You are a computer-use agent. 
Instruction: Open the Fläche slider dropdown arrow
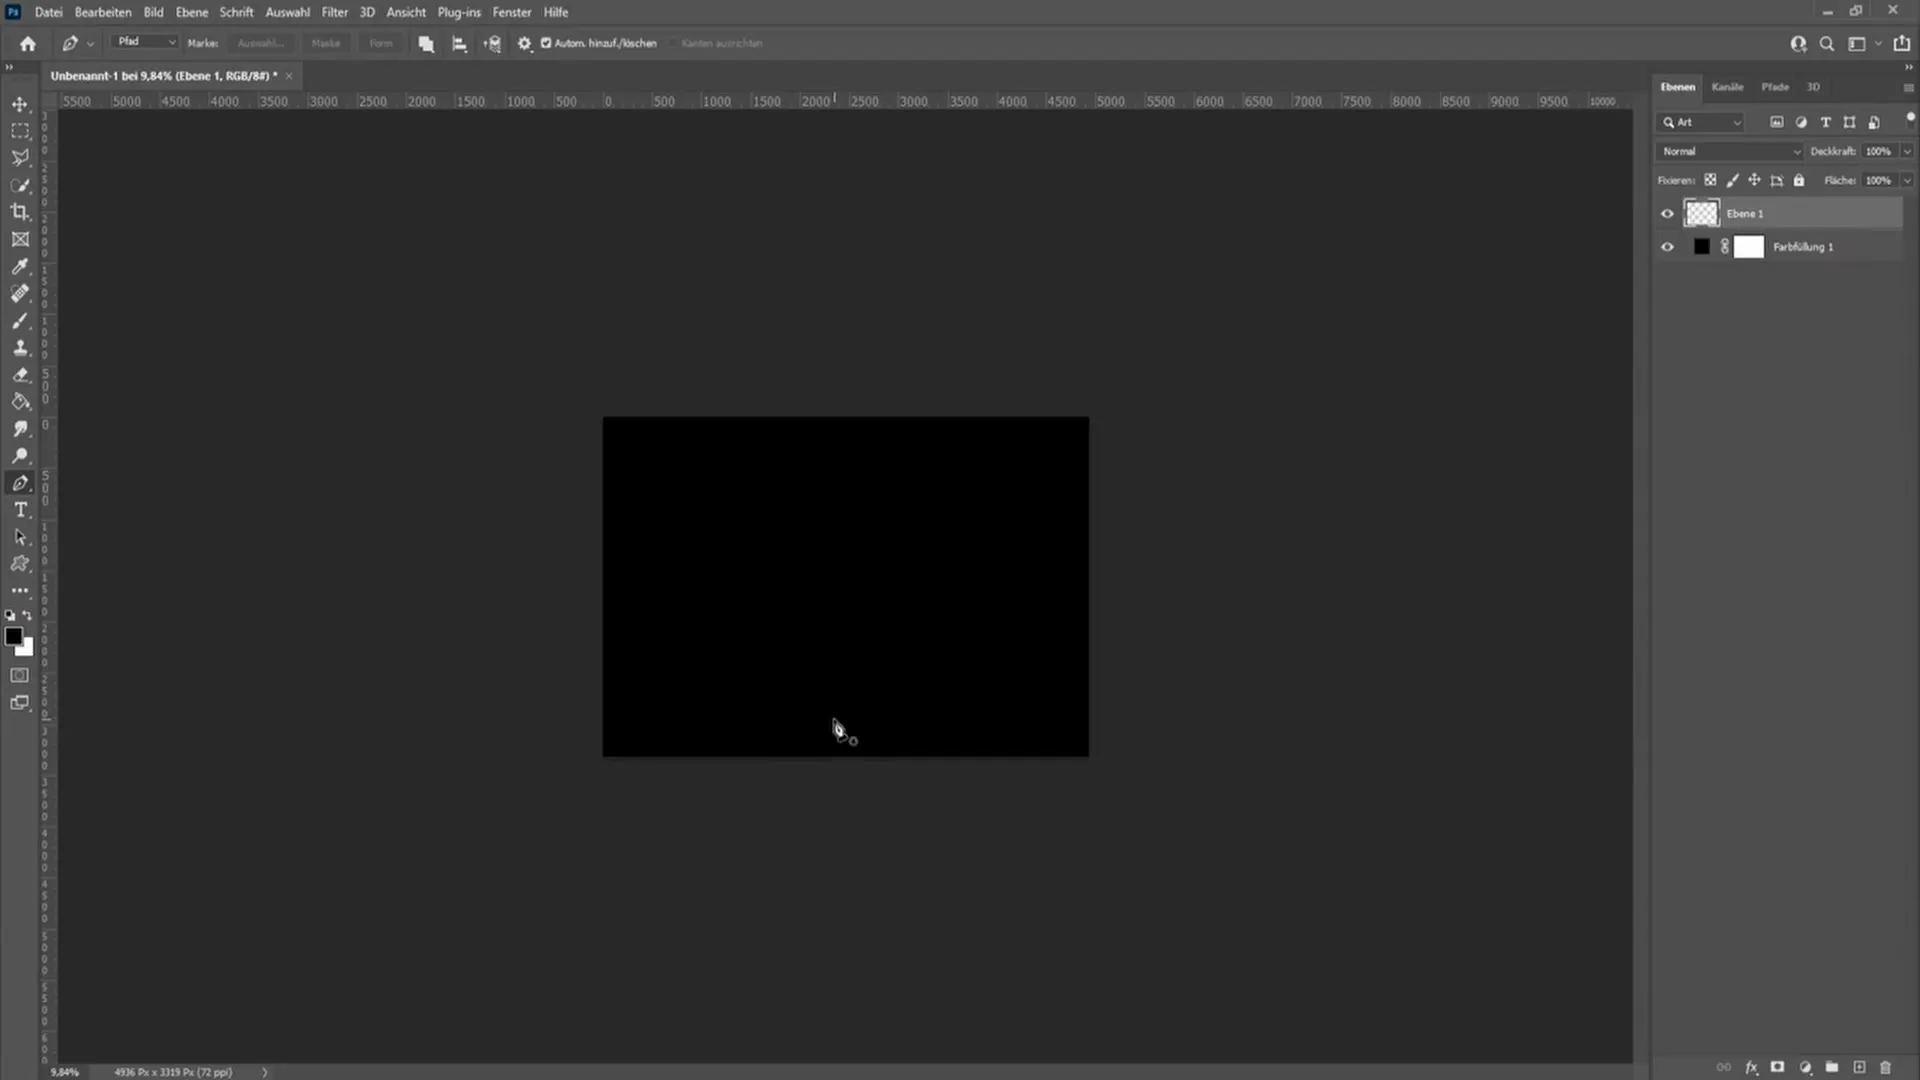[x=1907, y=181]
